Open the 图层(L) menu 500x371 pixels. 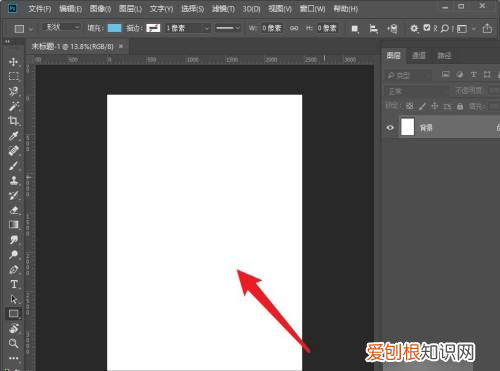pyautogui.click(x=130, y=9)
